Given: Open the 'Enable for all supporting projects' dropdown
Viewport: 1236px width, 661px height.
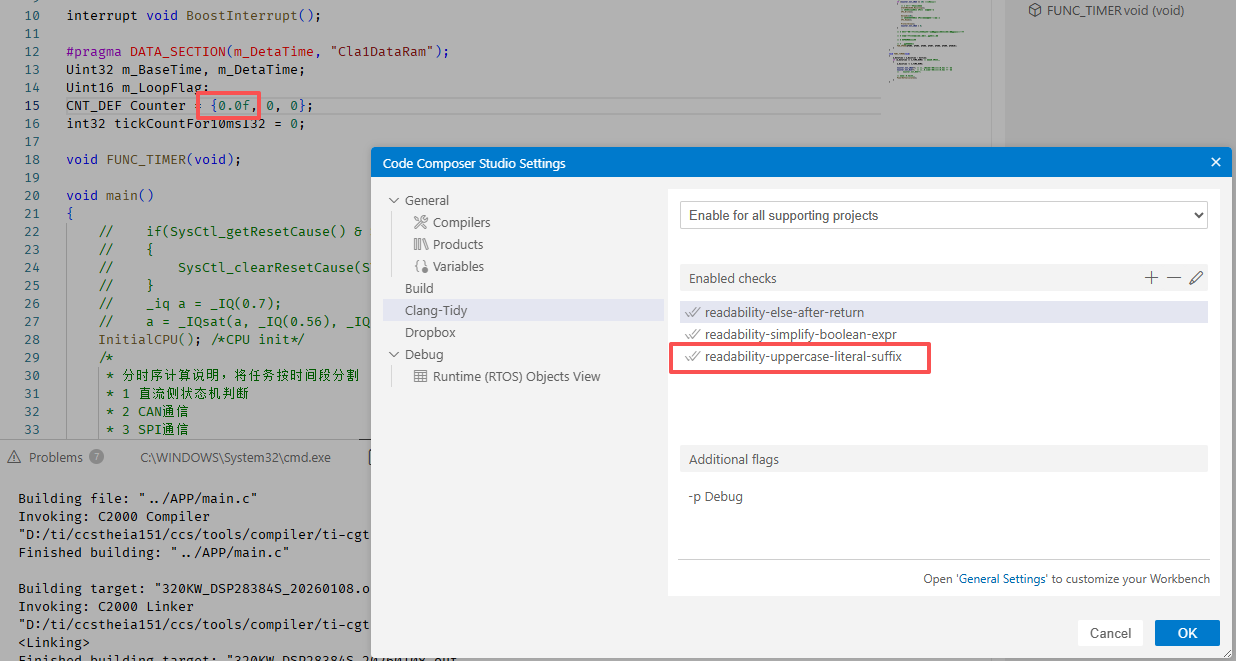Looking at the screenshot, I should pyautogui.click(x=943, y=215).
